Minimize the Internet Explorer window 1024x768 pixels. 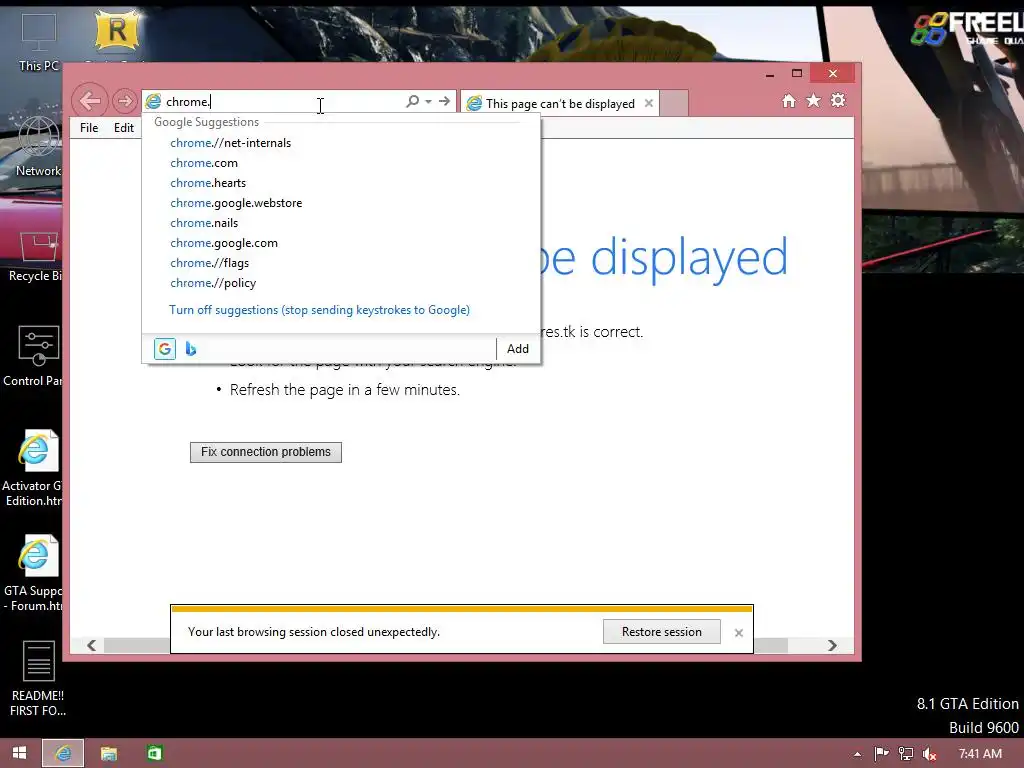[770, 74]
